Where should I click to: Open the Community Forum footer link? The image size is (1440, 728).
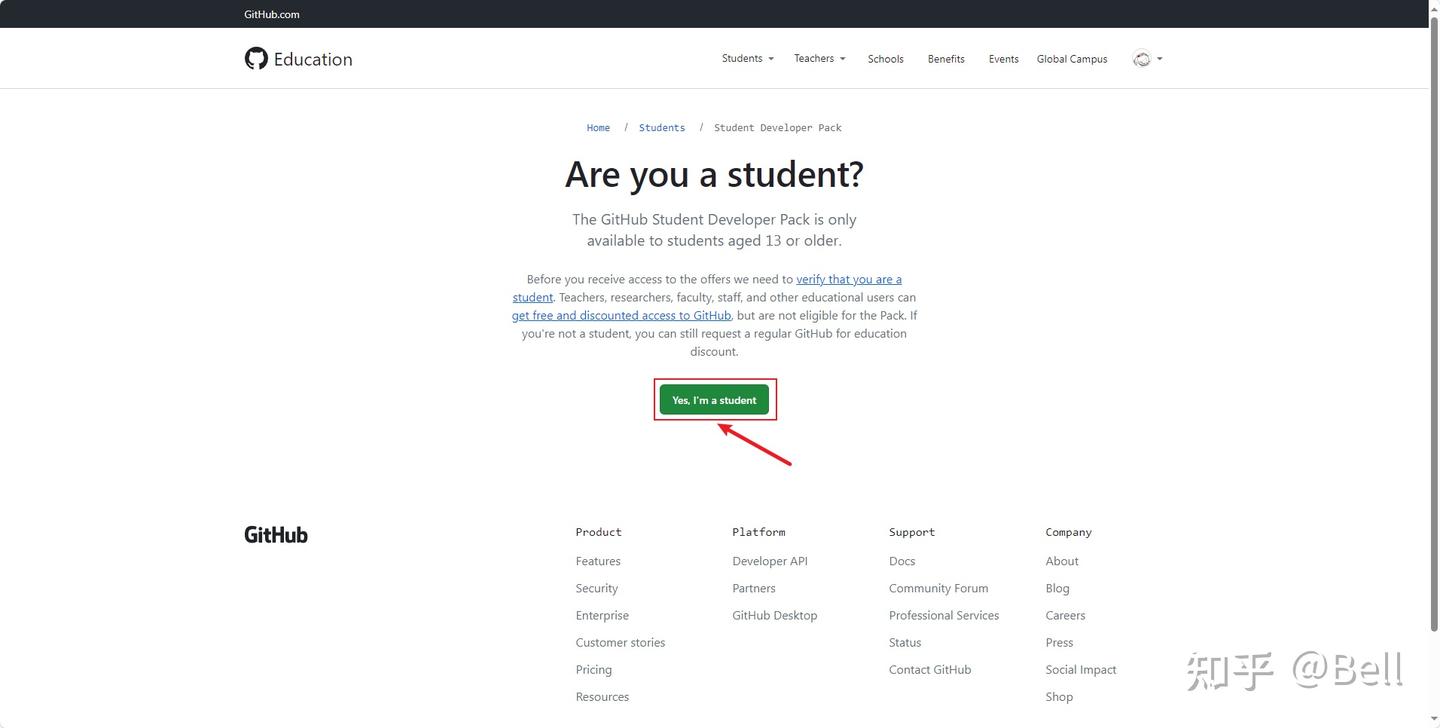tap(938, 588)
